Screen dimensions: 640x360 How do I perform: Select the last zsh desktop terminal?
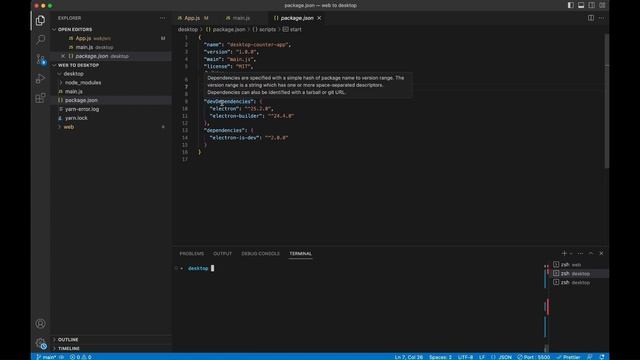[x=580, y=282]
